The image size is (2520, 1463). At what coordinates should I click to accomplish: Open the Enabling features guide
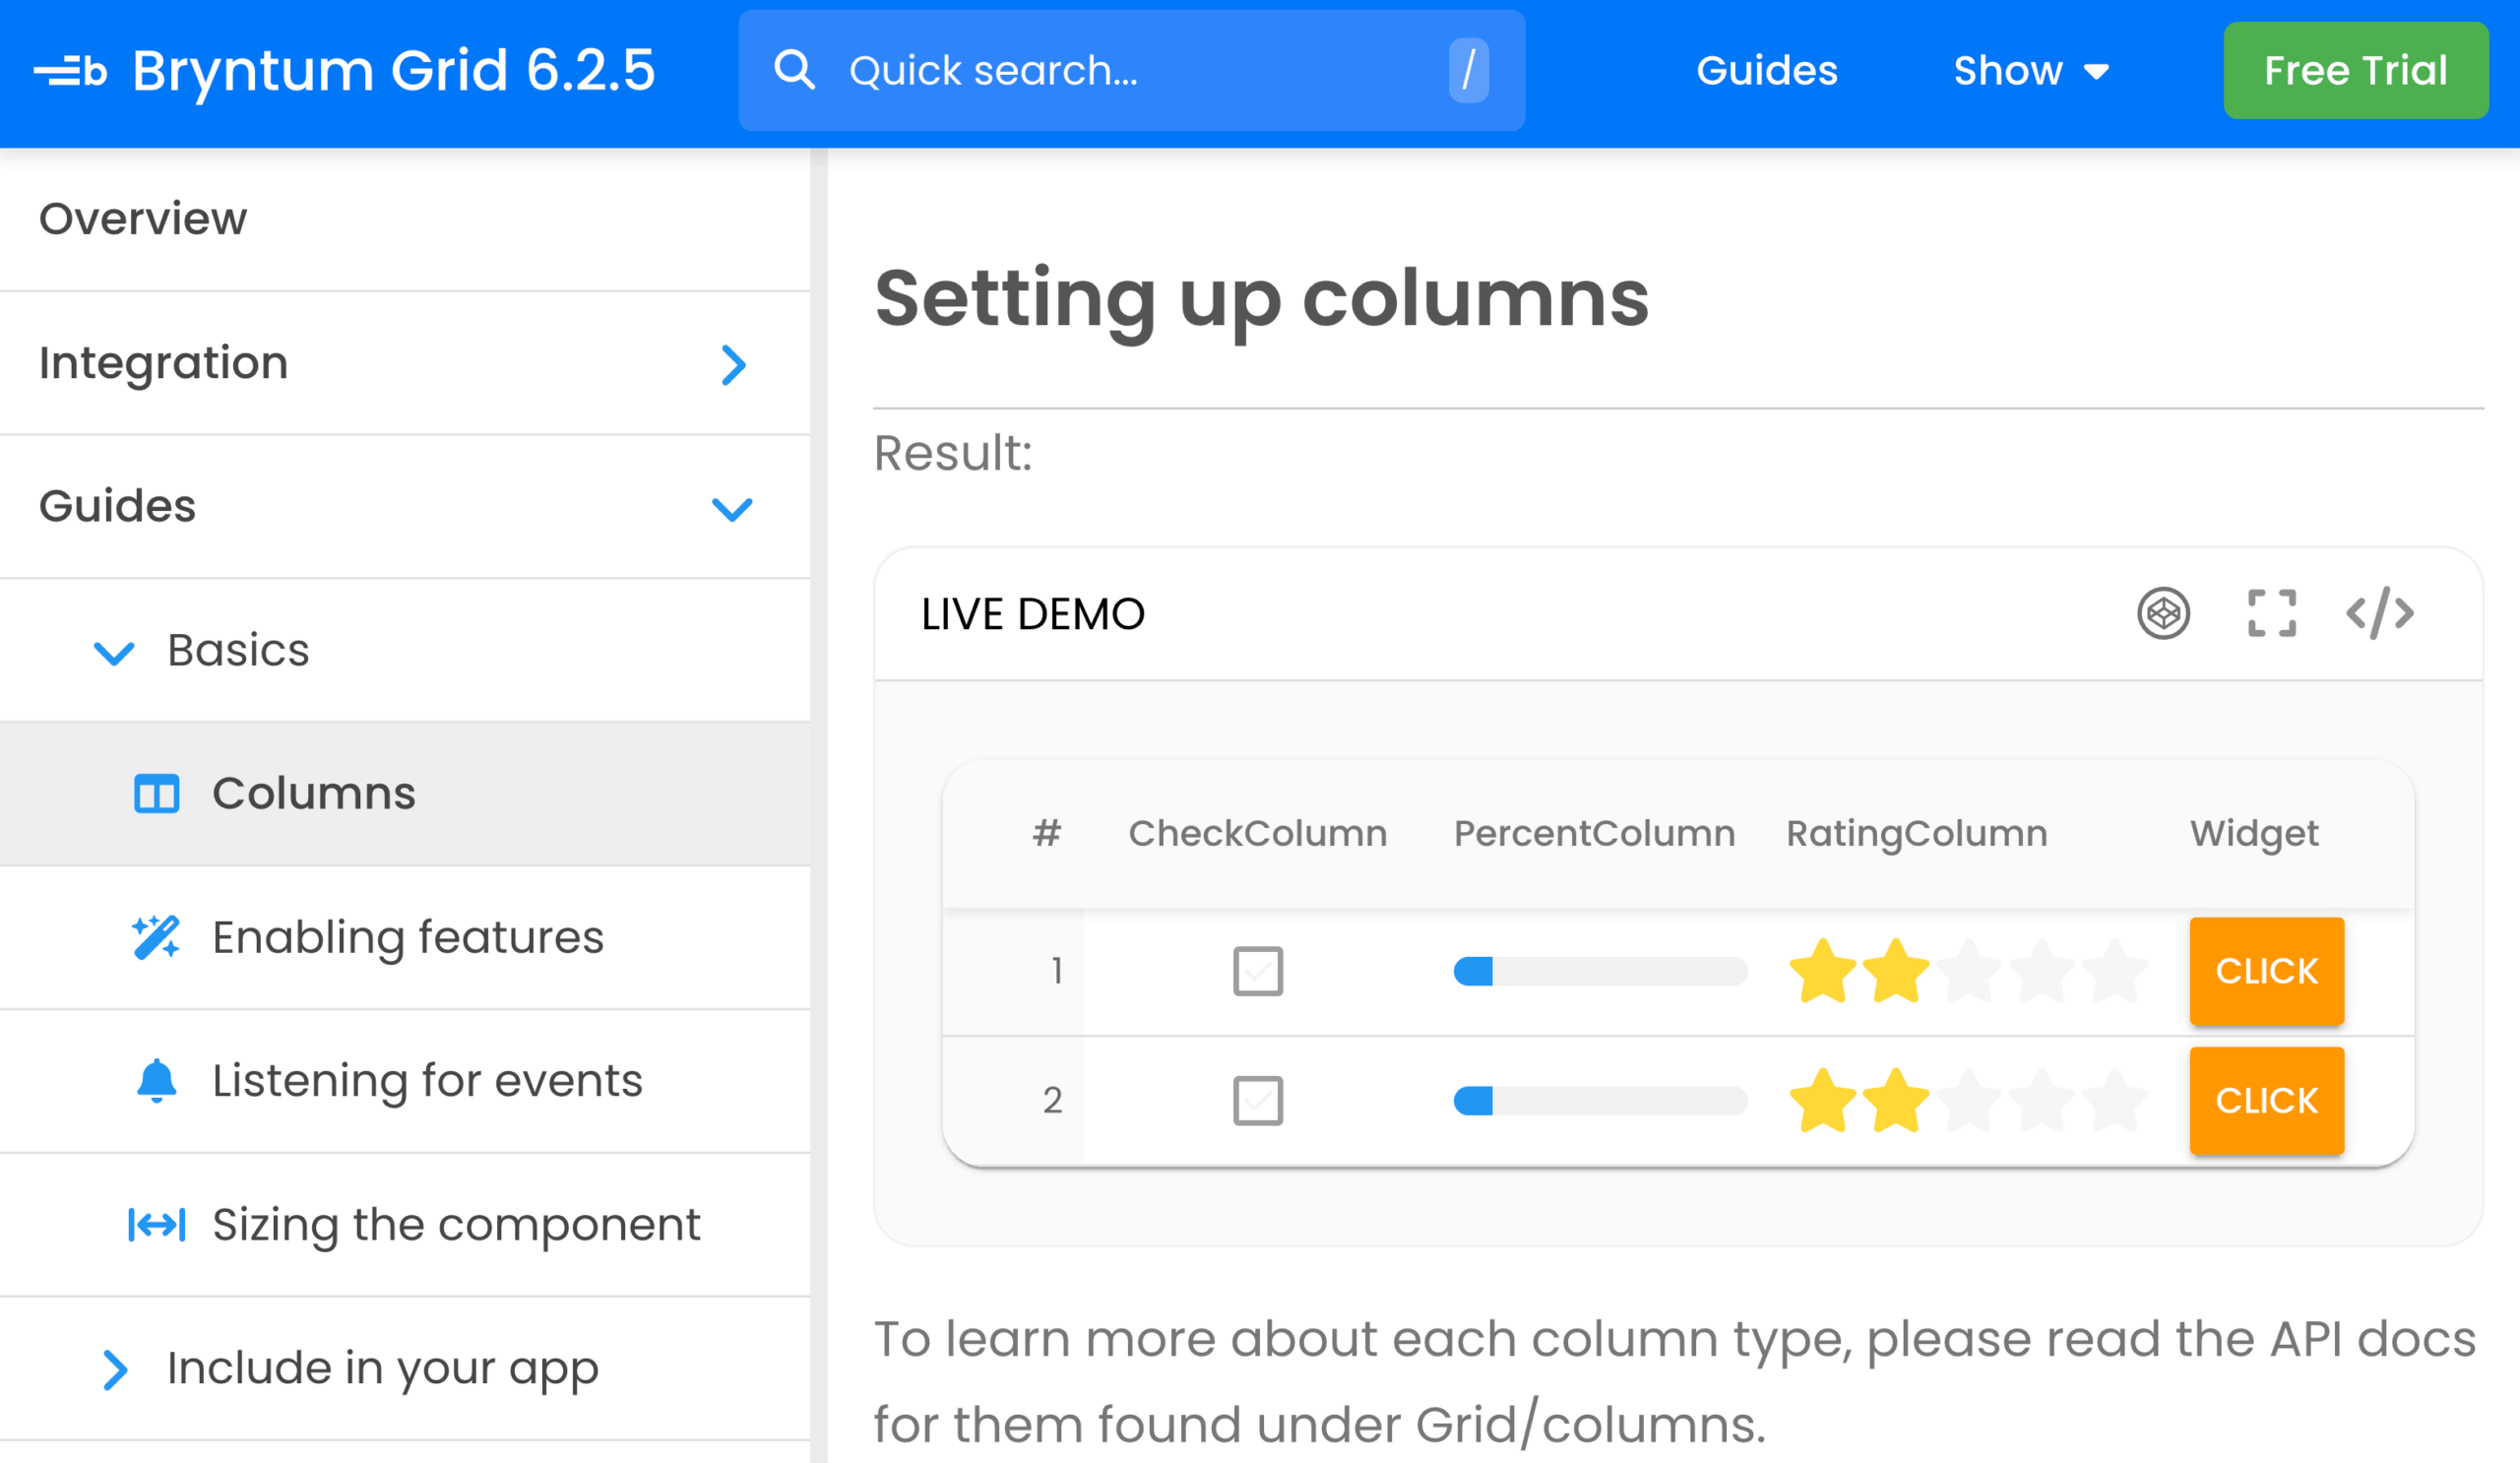tap(405, 937)
